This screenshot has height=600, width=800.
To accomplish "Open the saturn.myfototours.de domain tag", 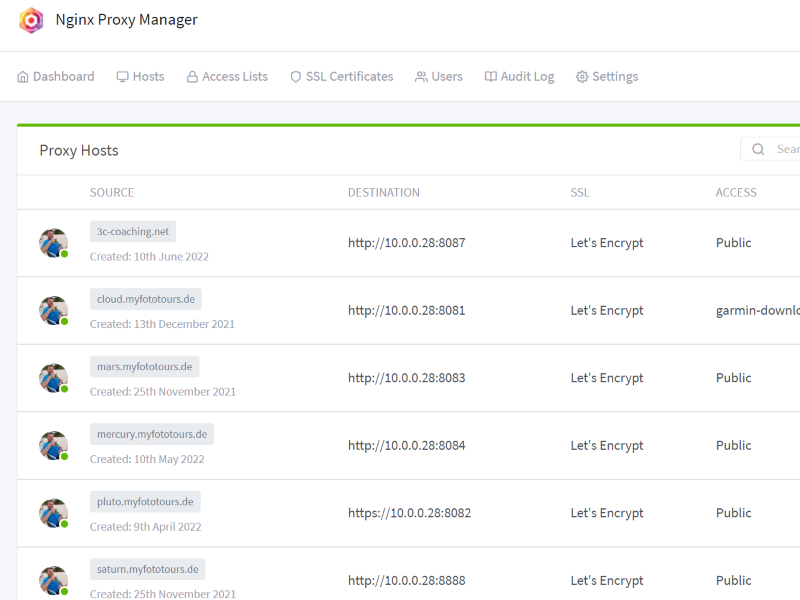I will coord(147,569).
